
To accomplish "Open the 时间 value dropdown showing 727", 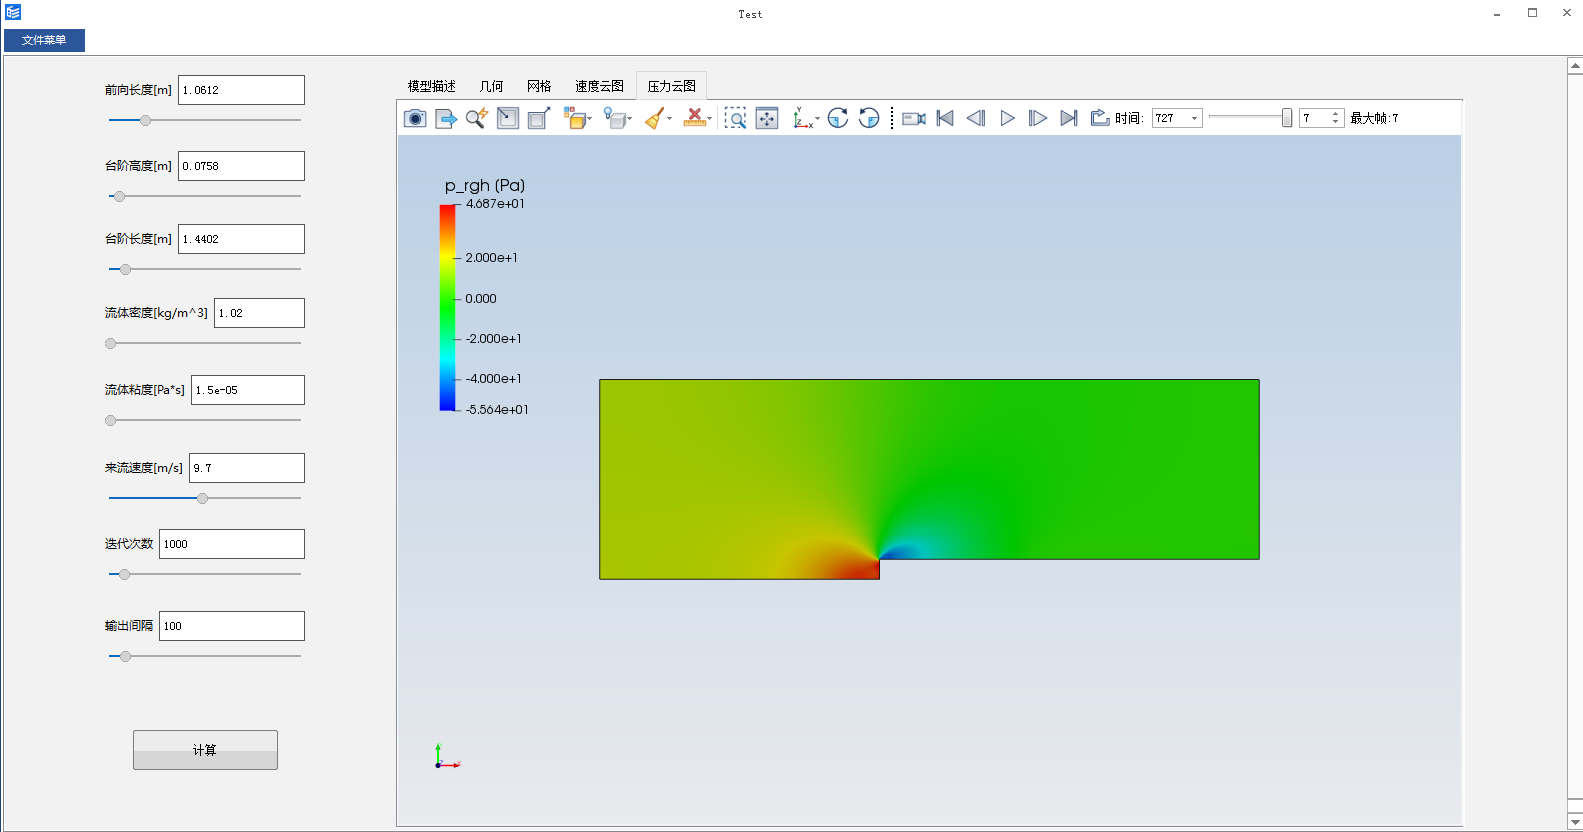I will [x=1194, y=118].
